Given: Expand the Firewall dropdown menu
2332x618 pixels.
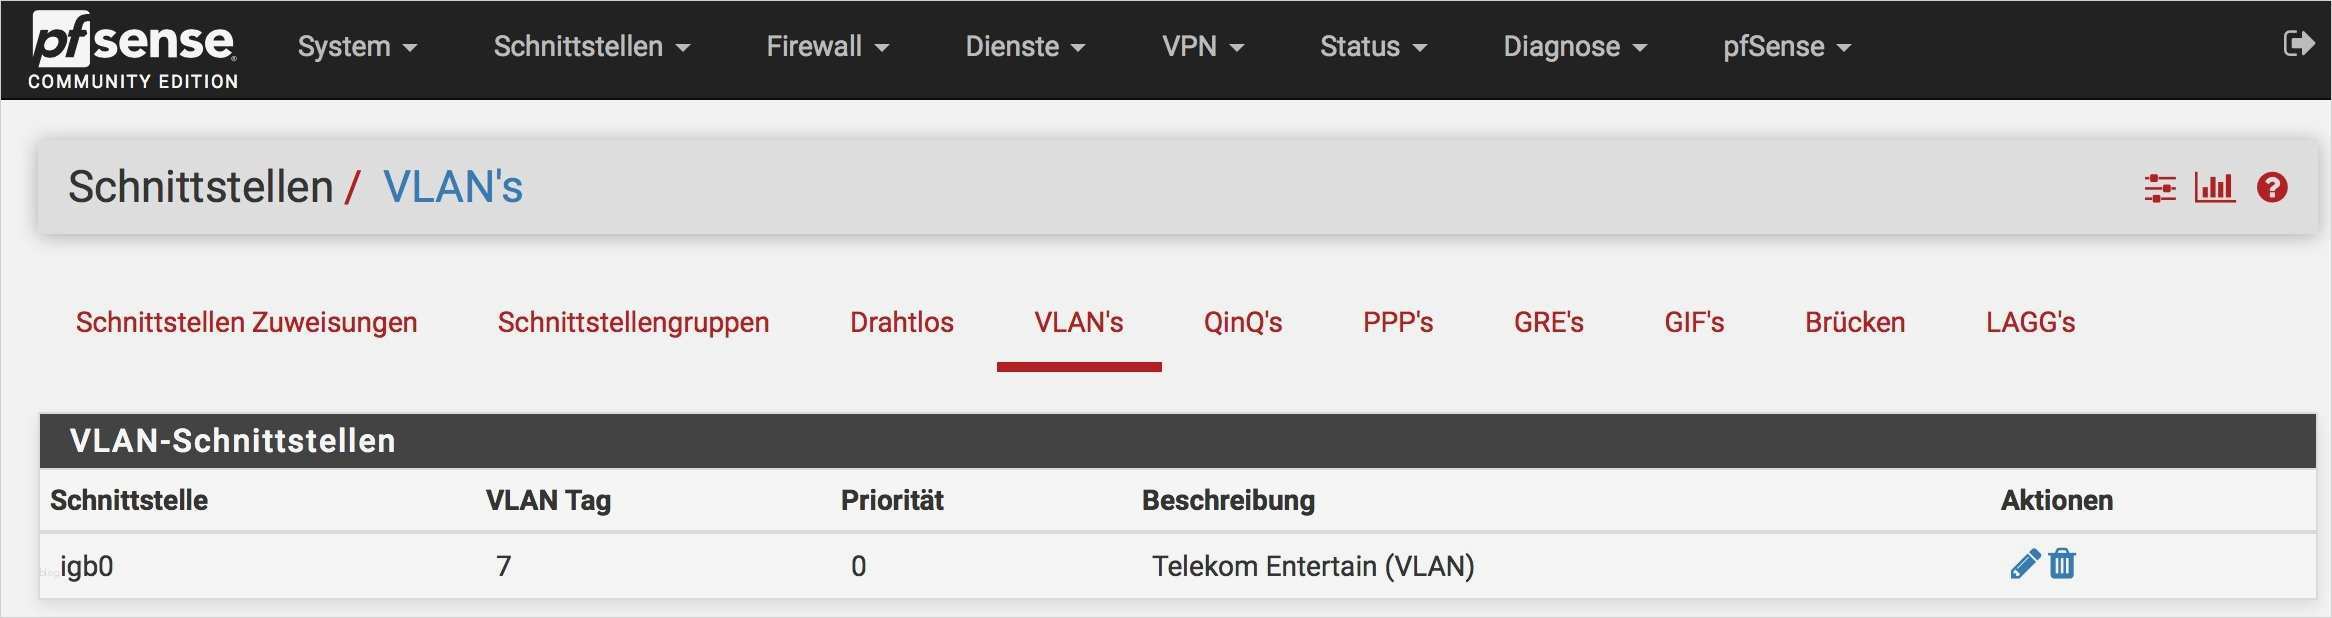Looking at the screenshot, I should point(827,47).
